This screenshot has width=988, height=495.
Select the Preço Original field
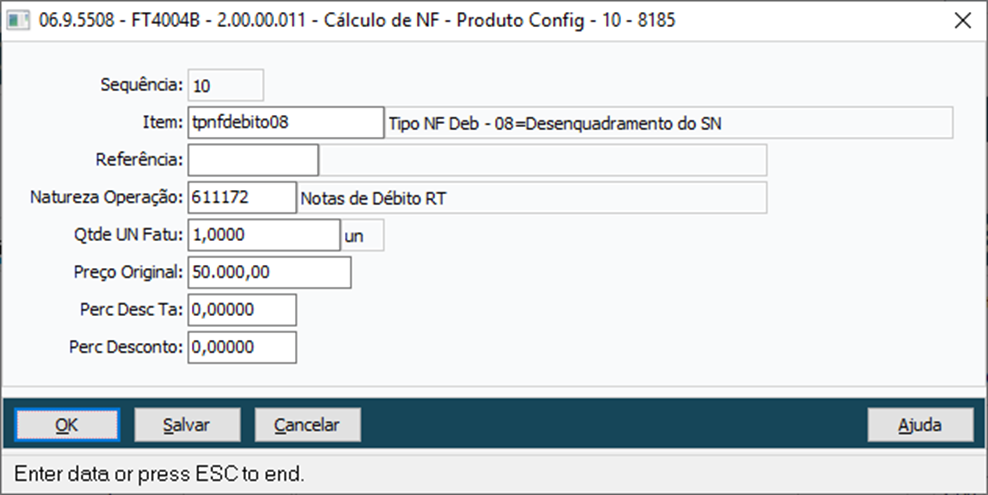[268, 272]
